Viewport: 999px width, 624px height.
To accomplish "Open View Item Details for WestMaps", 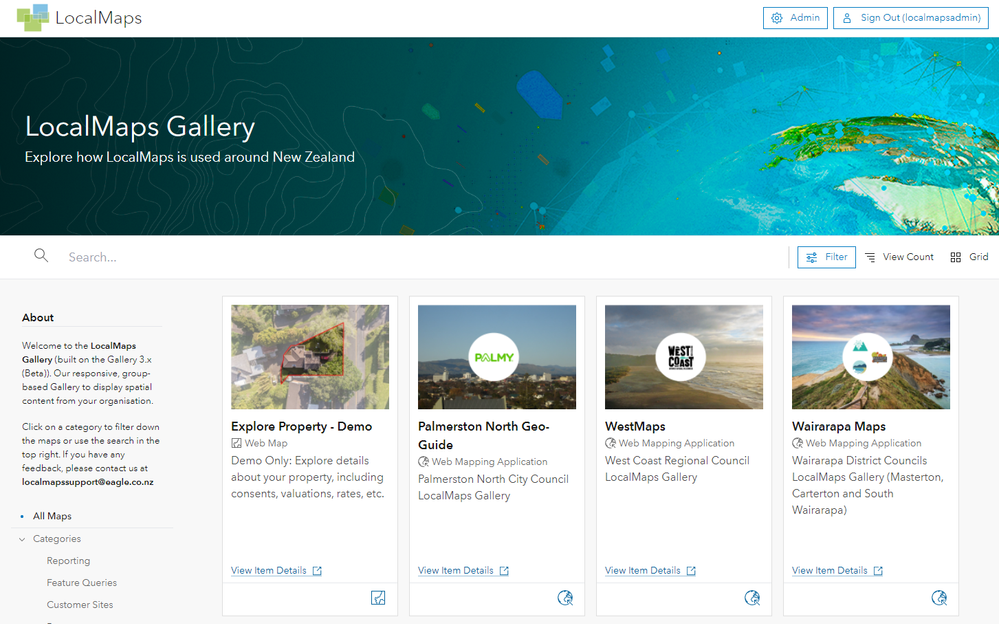I will (643, 570).
